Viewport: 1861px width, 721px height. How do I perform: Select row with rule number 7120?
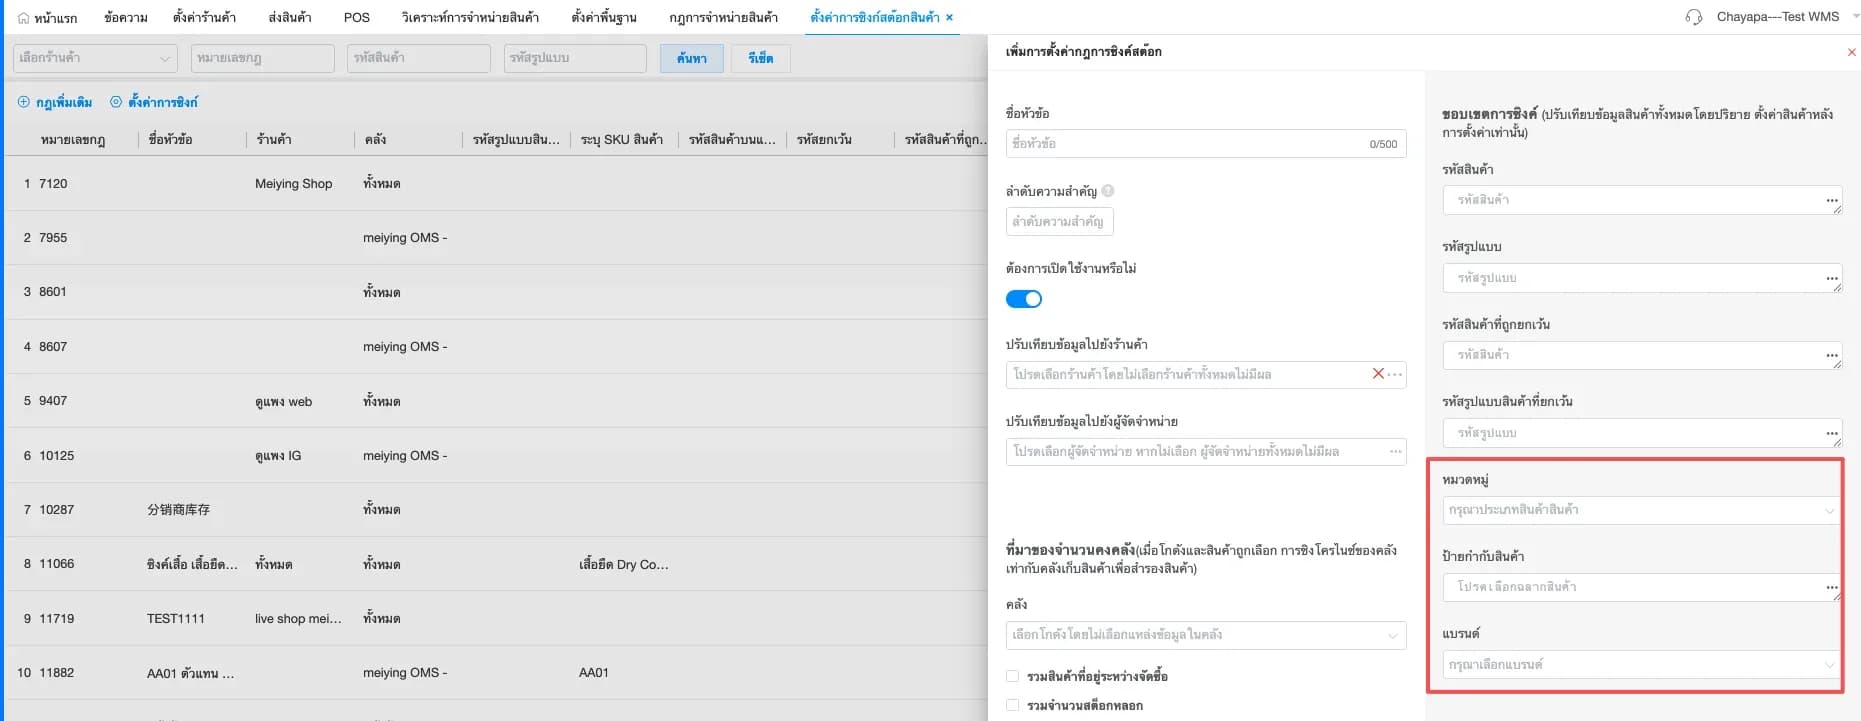[496, 184]
